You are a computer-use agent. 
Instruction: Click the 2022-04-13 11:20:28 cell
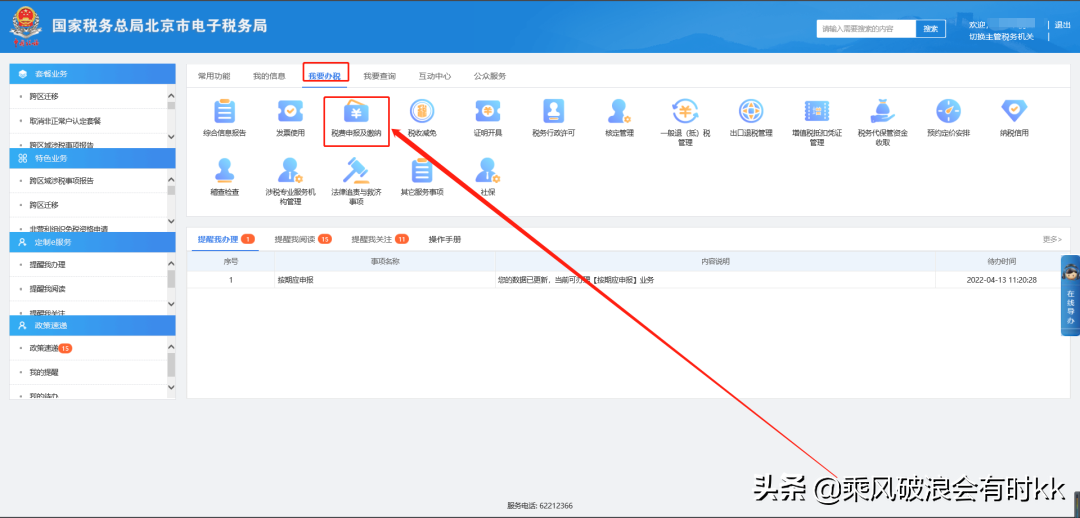1001,280
